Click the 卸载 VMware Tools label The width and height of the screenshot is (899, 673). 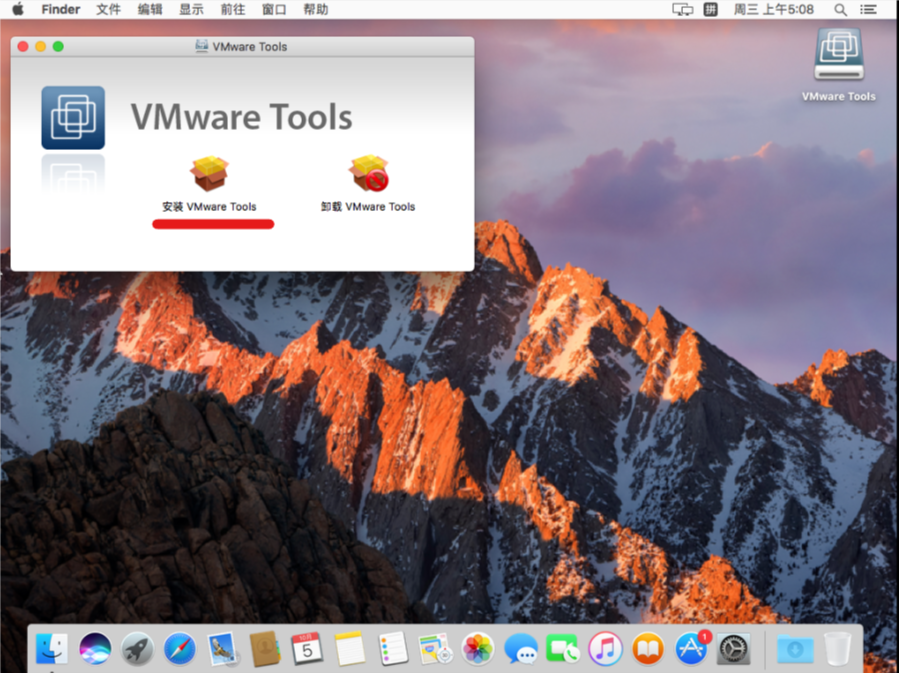[368, 207]
